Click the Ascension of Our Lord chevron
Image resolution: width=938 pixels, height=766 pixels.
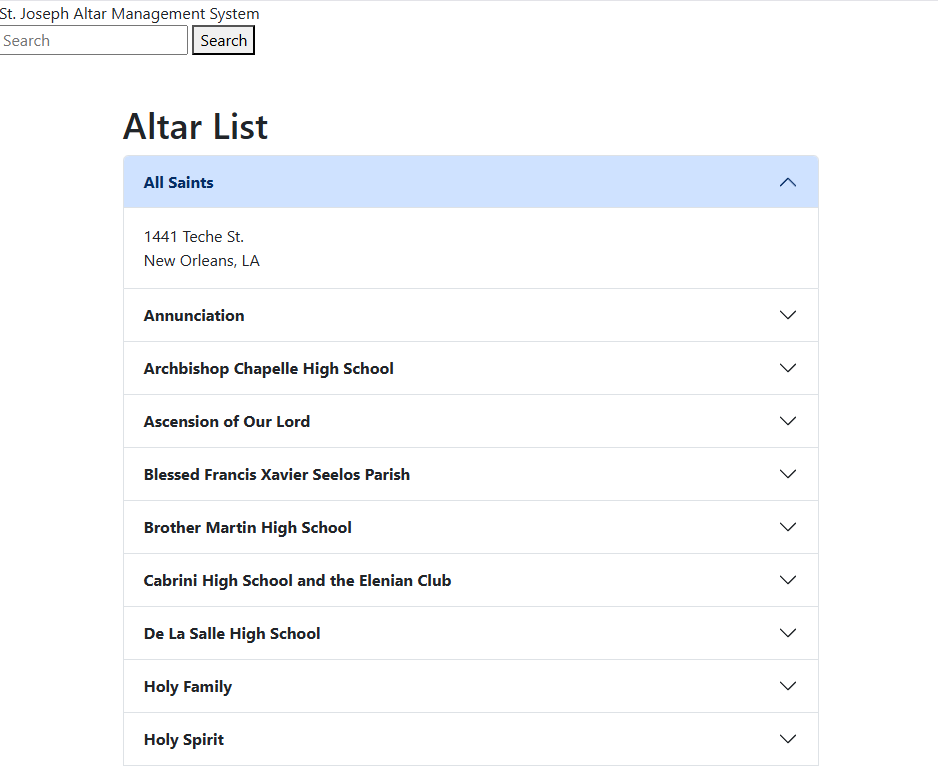(788, 421)
